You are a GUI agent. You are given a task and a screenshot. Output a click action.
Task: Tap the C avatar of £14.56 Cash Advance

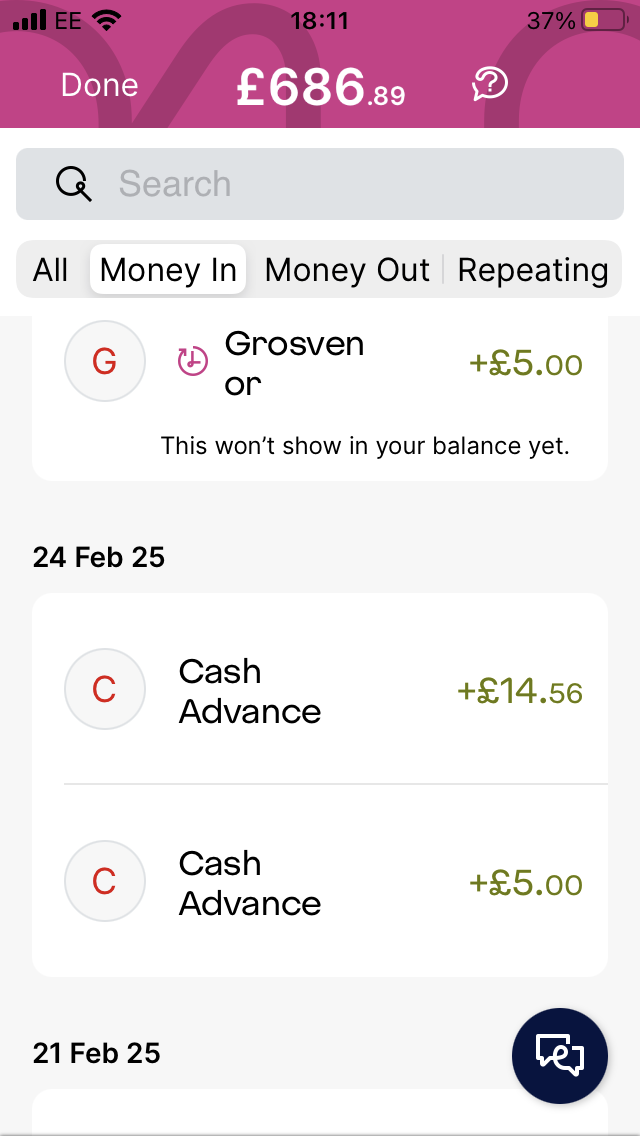click(x=104, y=689)
